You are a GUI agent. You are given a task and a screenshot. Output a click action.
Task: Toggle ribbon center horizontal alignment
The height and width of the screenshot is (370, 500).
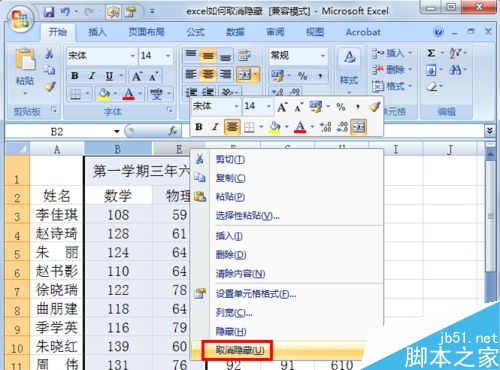208,74
